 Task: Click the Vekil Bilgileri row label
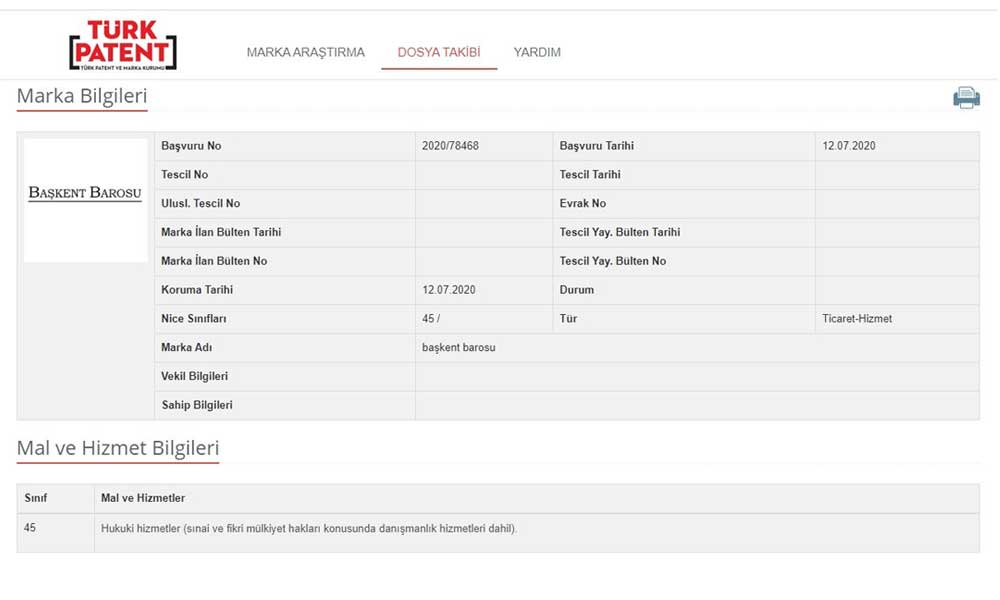coord(195,376)
